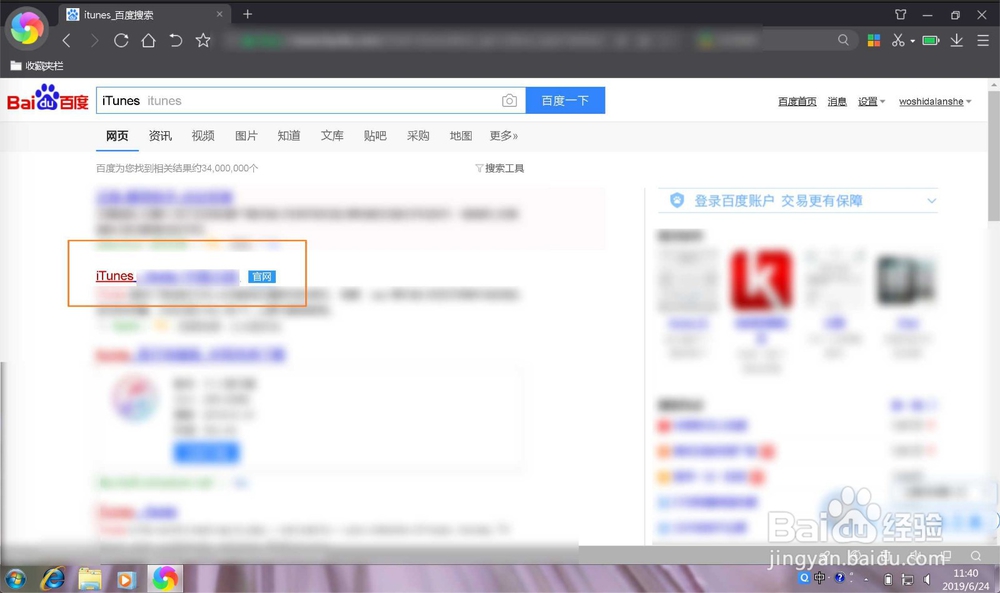1000x593 pixels.
Task: Open the Windows Start button
Action: coord(16,579)
